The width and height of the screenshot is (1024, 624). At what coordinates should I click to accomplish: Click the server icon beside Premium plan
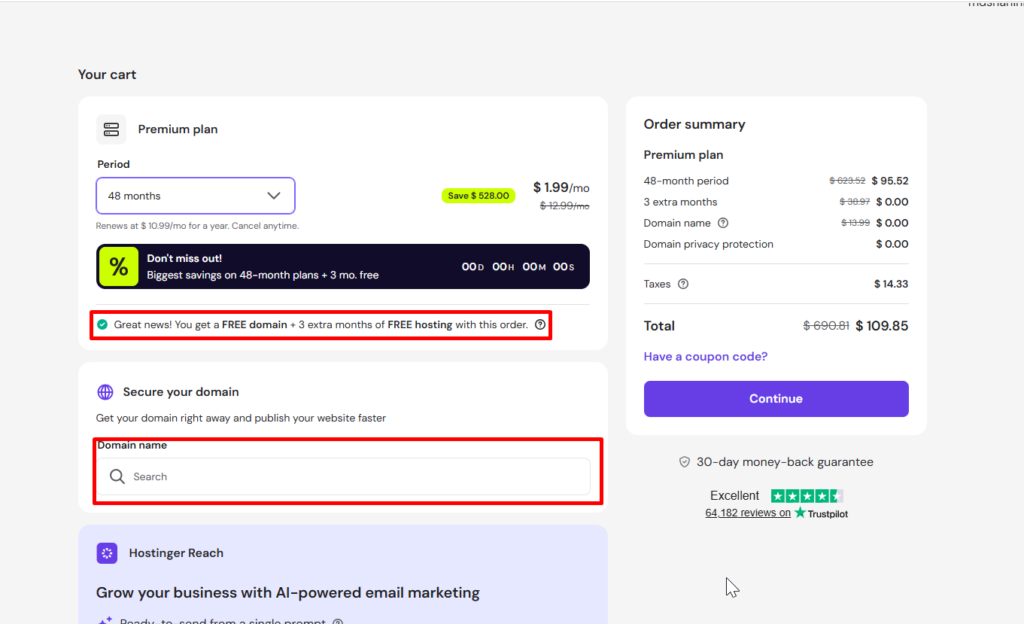coord(111,129)
